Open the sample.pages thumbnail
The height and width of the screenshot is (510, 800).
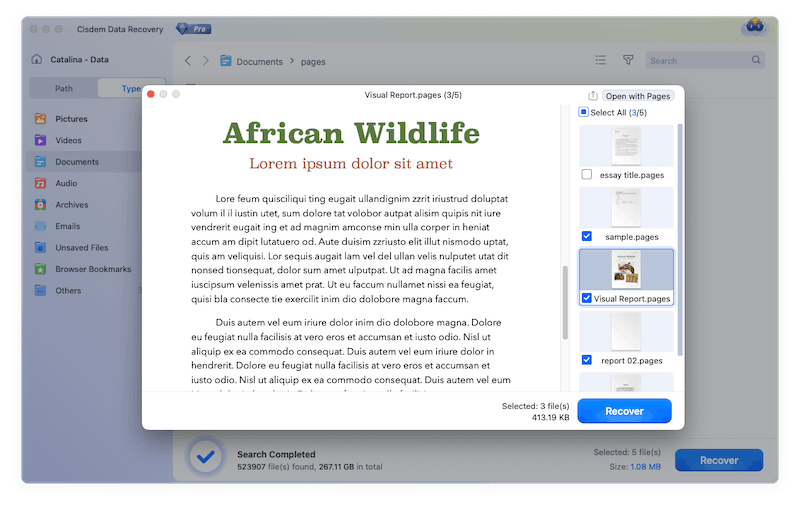pos(626,208)
